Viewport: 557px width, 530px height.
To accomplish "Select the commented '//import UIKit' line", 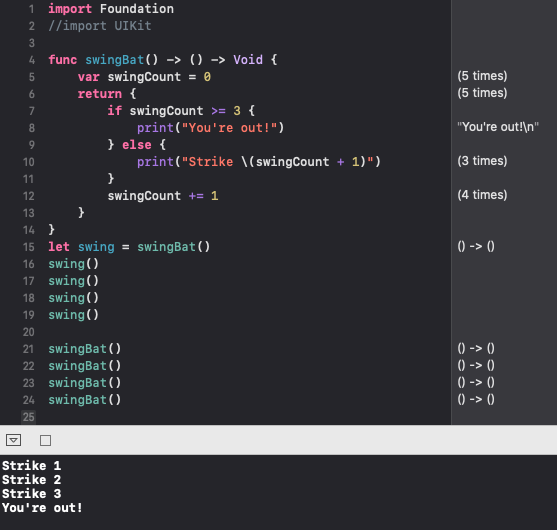I will click(x=100, y=26).
